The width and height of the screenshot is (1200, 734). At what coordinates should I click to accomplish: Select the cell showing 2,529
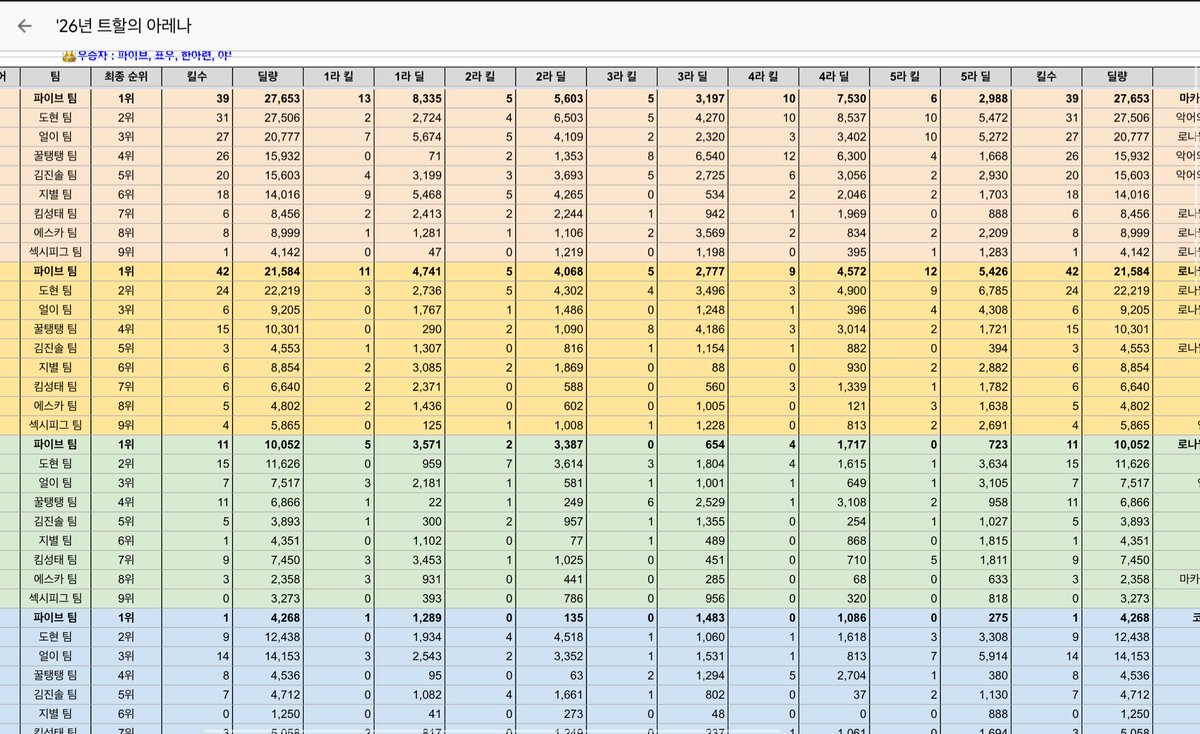tap(693, 502)
